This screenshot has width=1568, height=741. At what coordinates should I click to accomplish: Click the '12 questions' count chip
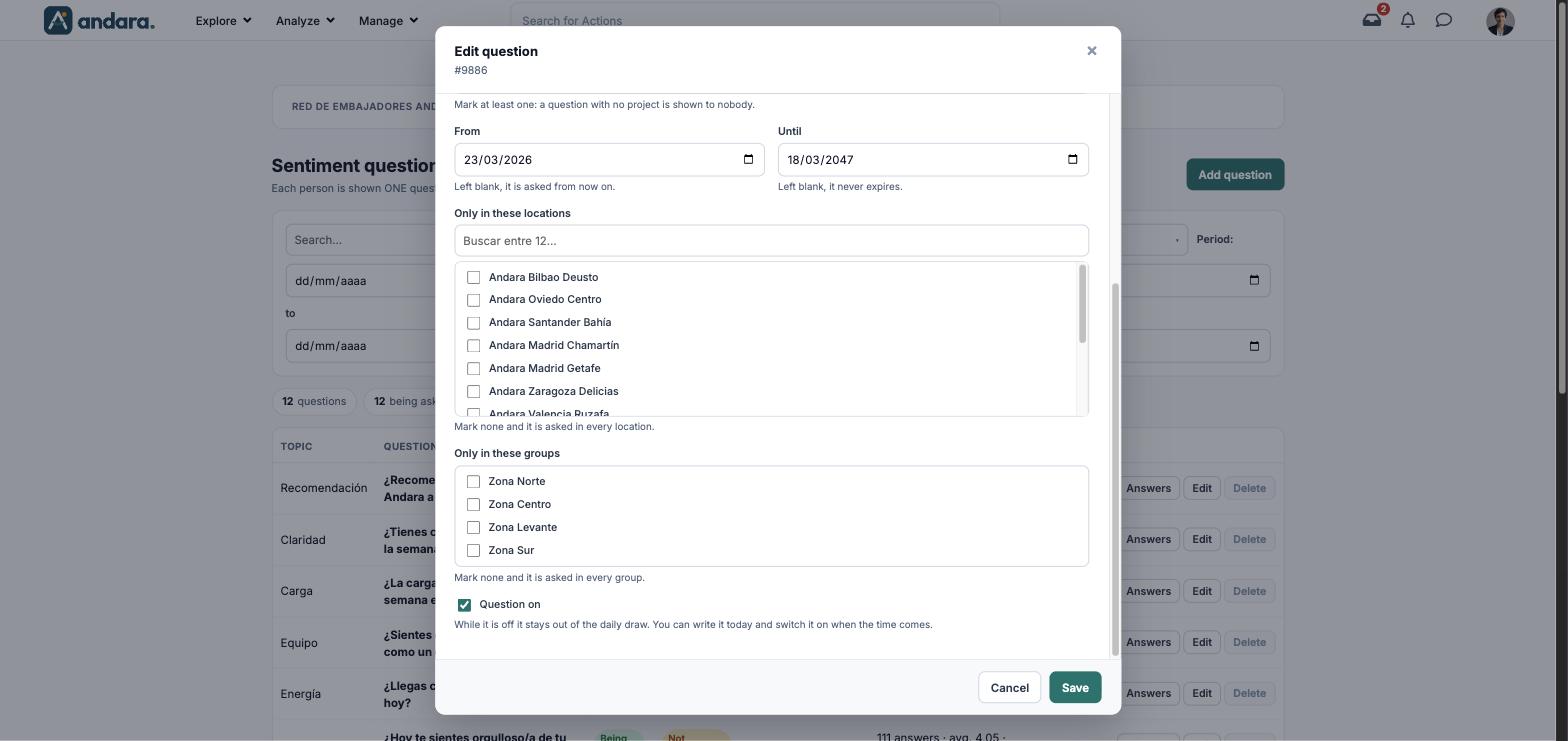pos(314,402)
